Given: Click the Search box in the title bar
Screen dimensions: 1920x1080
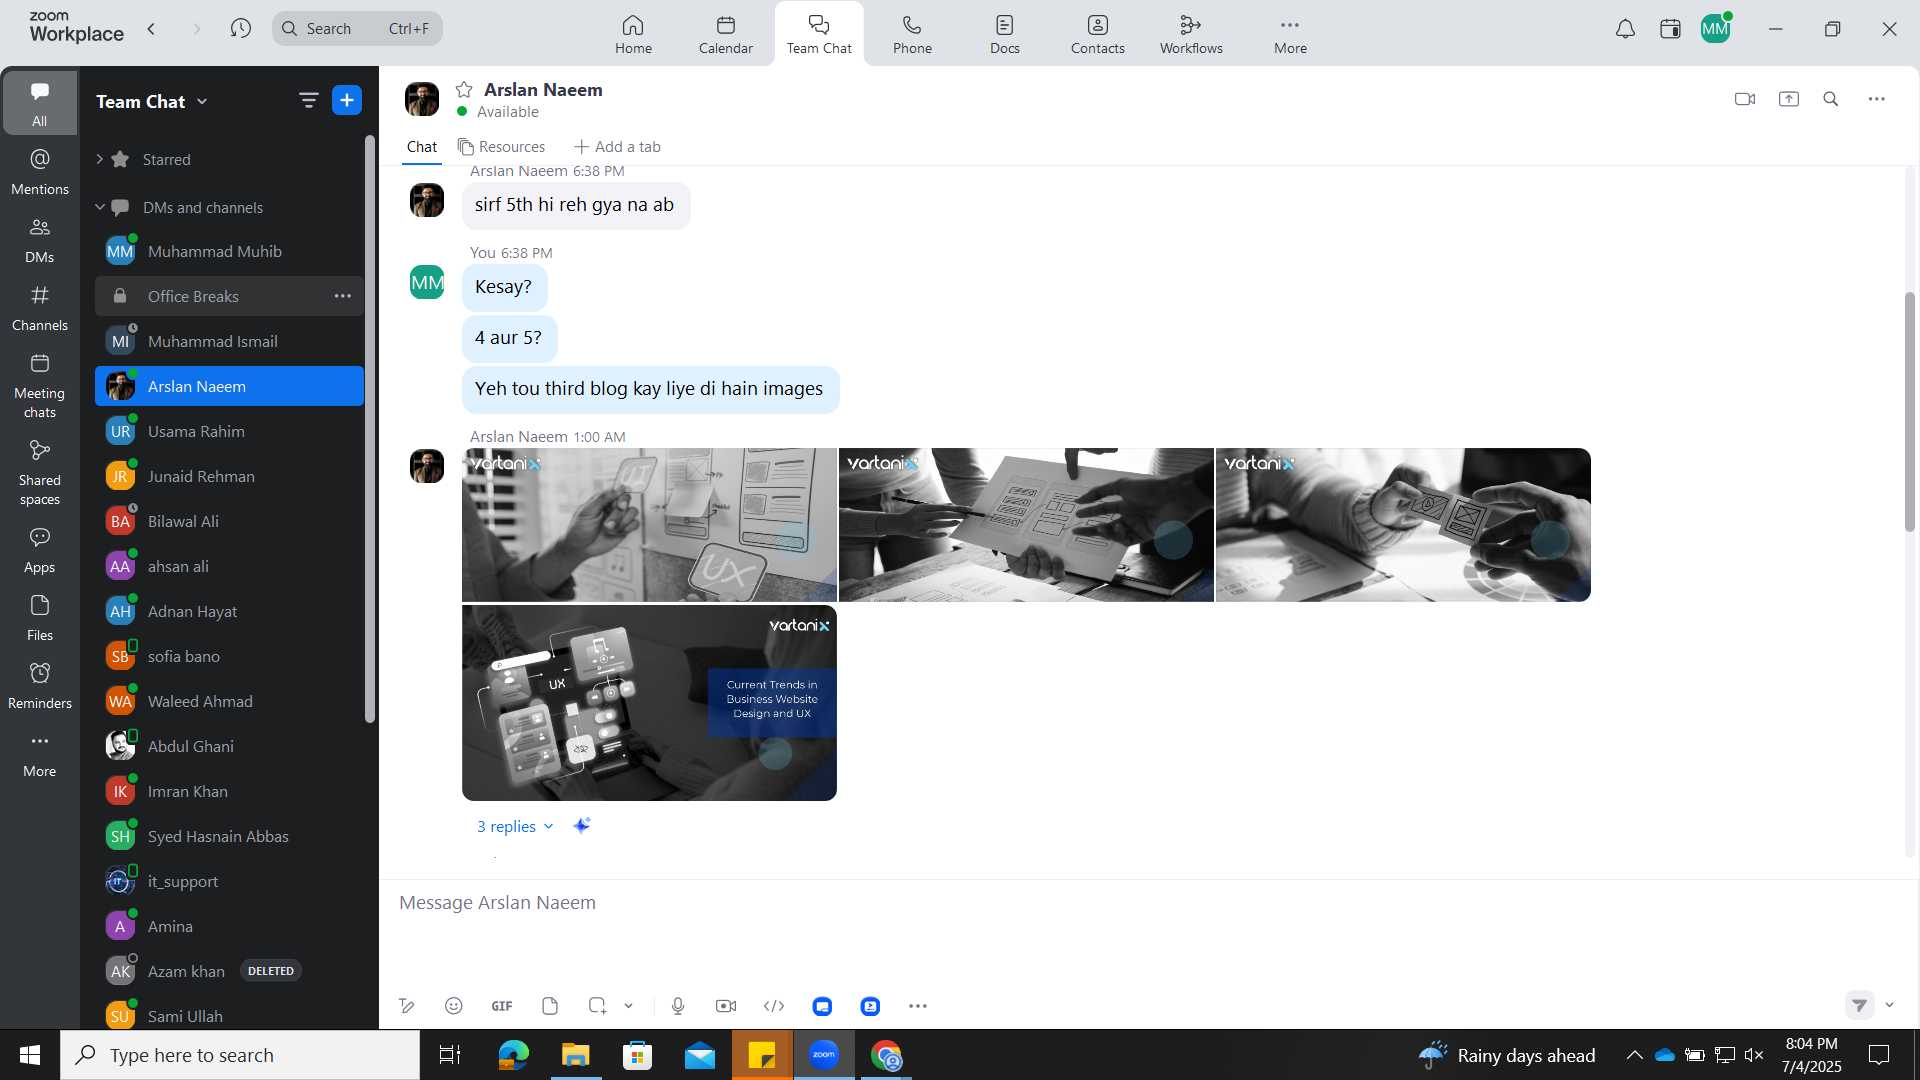Looking at the screenshot, I should coord(357,29).
